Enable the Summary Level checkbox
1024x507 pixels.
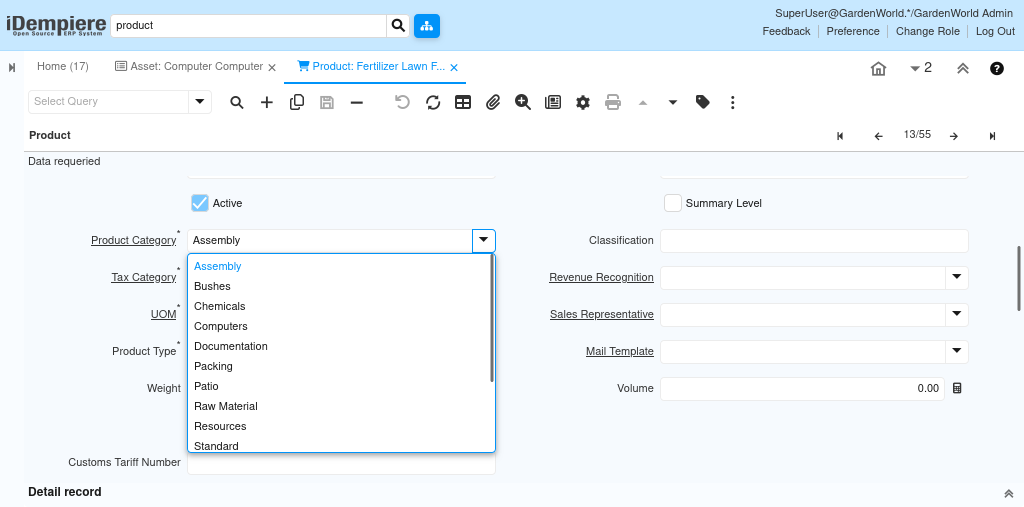(x=673, y=203)
